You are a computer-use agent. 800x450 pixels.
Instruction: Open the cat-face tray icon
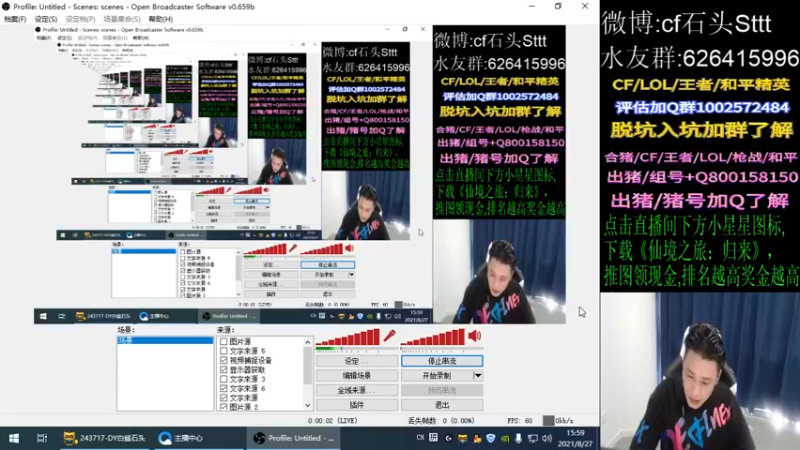(462, 438)
